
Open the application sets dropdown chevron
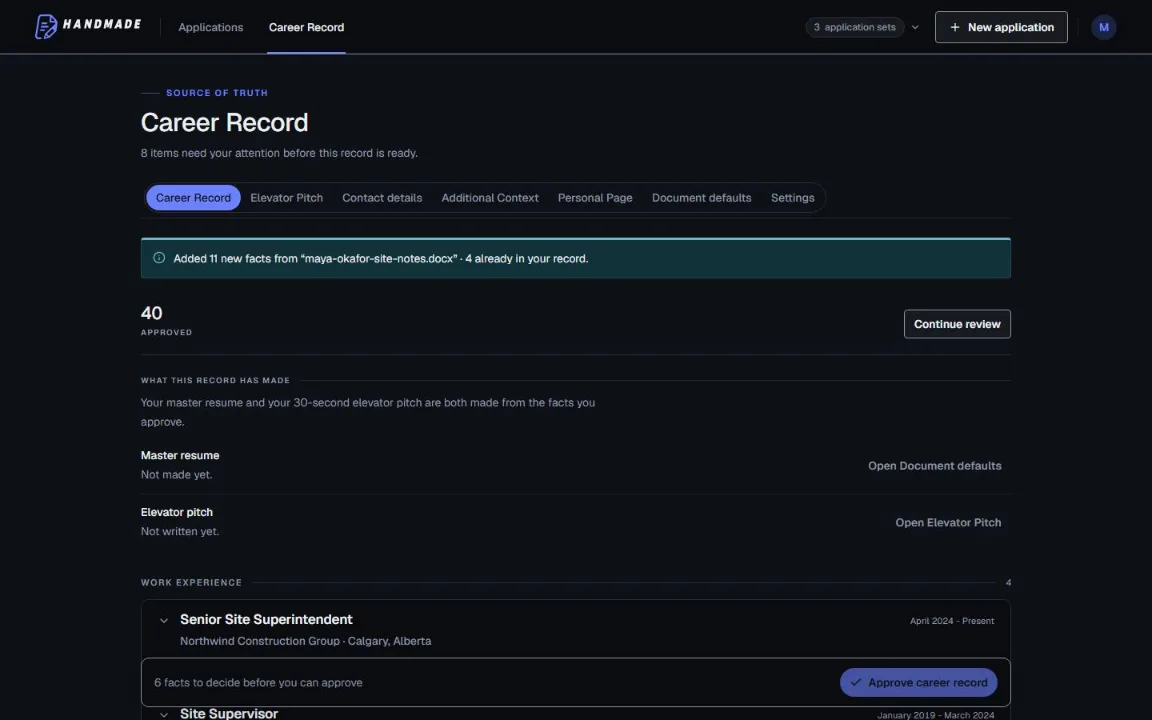915,27
